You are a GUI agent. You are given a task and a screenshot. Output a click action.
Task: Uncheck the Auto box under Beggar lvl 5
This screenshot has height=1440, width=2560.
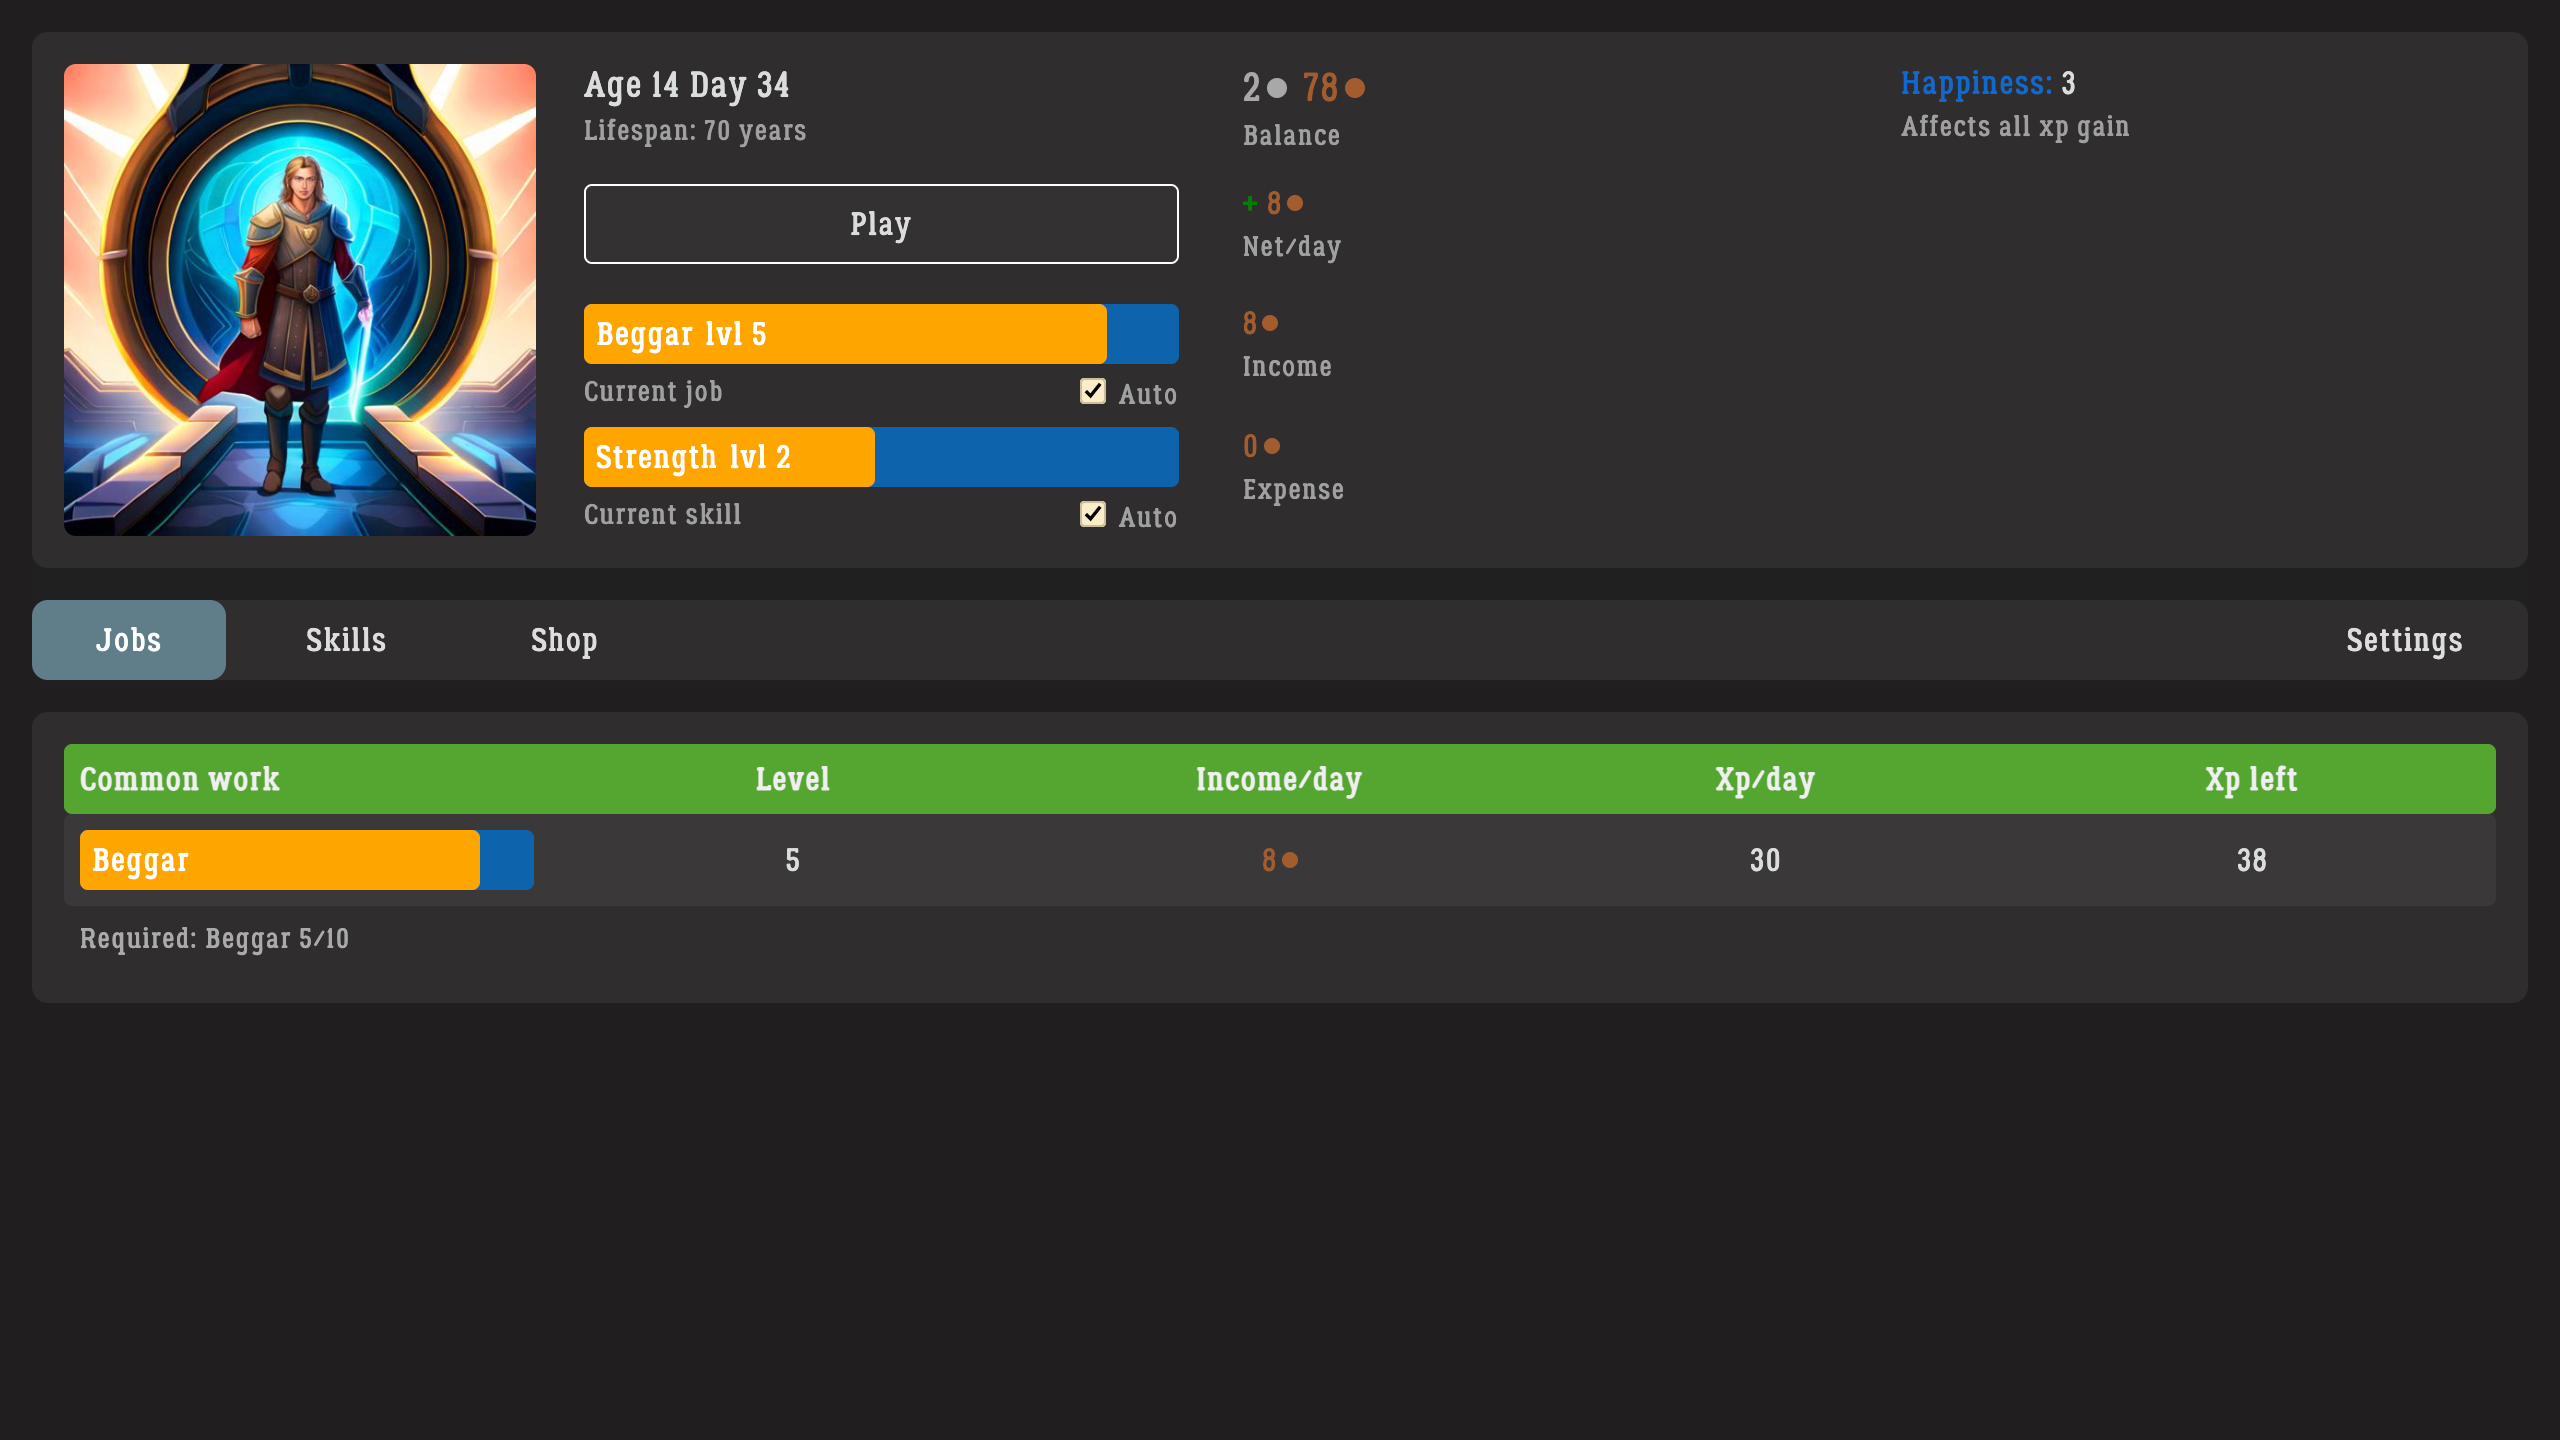[x=1092, y=391]
